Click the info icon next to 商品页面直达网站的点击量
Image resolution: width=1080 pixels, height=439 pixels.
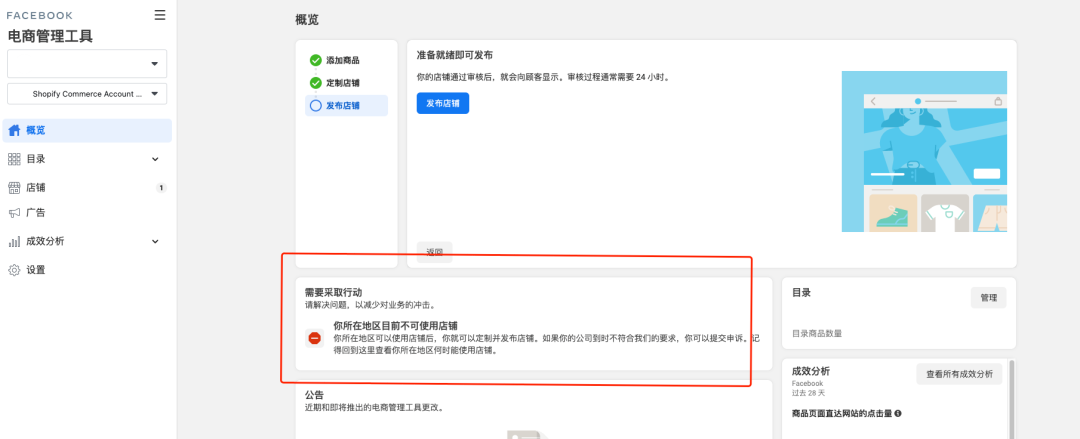pyautogui.click(x=897, y=414)
